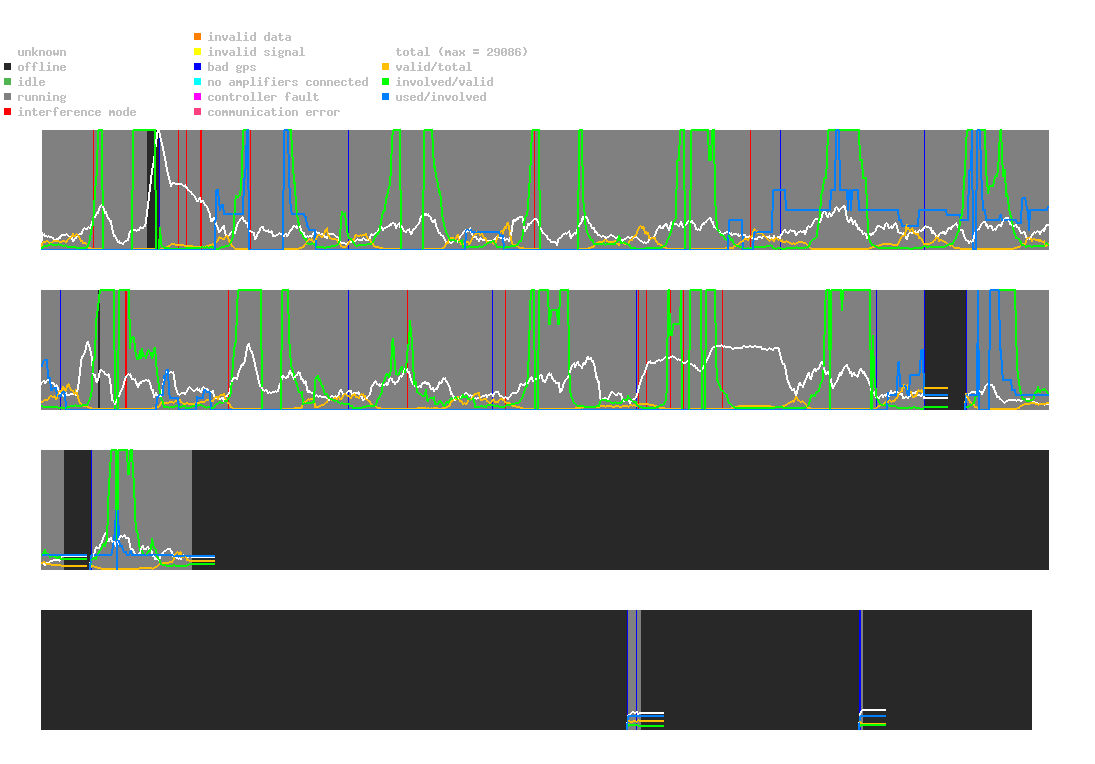Click the pink communication error swatch
Screen dimensions: 1095x764
pos(198,112)
